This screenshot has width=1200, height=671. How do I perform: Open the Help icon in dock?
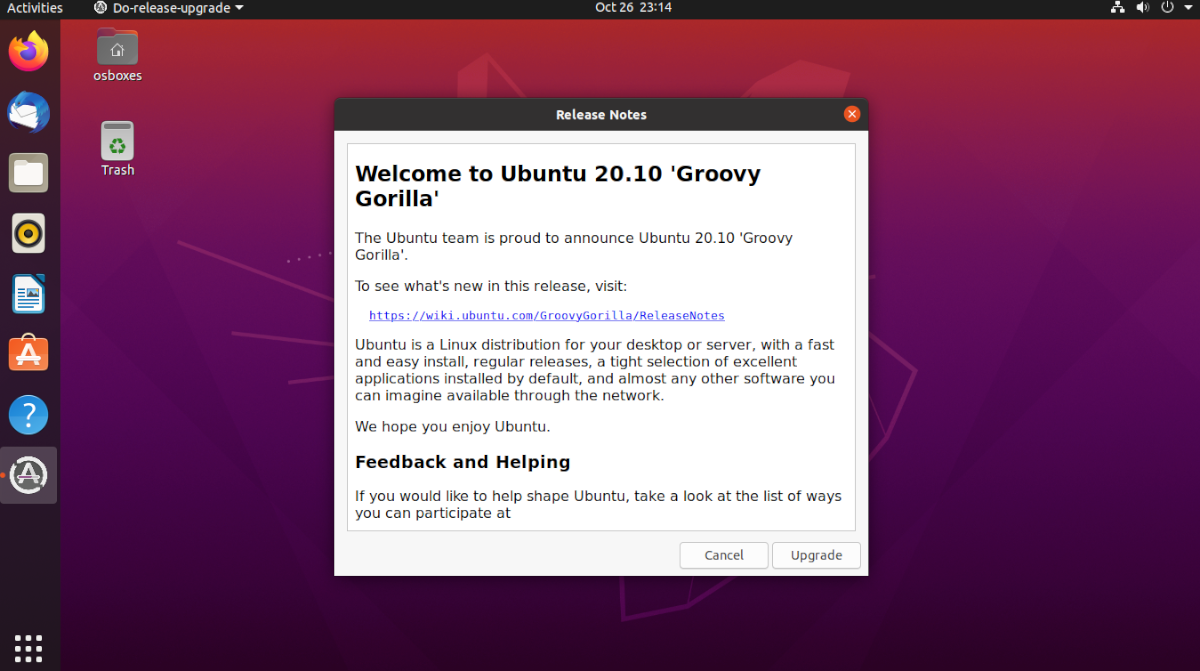(28, 414)
